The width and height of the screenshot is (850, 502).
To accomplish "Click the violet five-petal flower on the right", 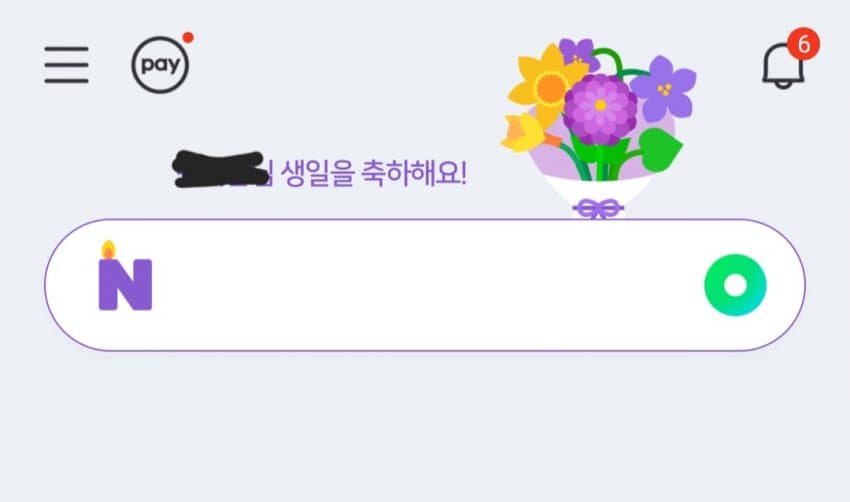I will 664,88.
